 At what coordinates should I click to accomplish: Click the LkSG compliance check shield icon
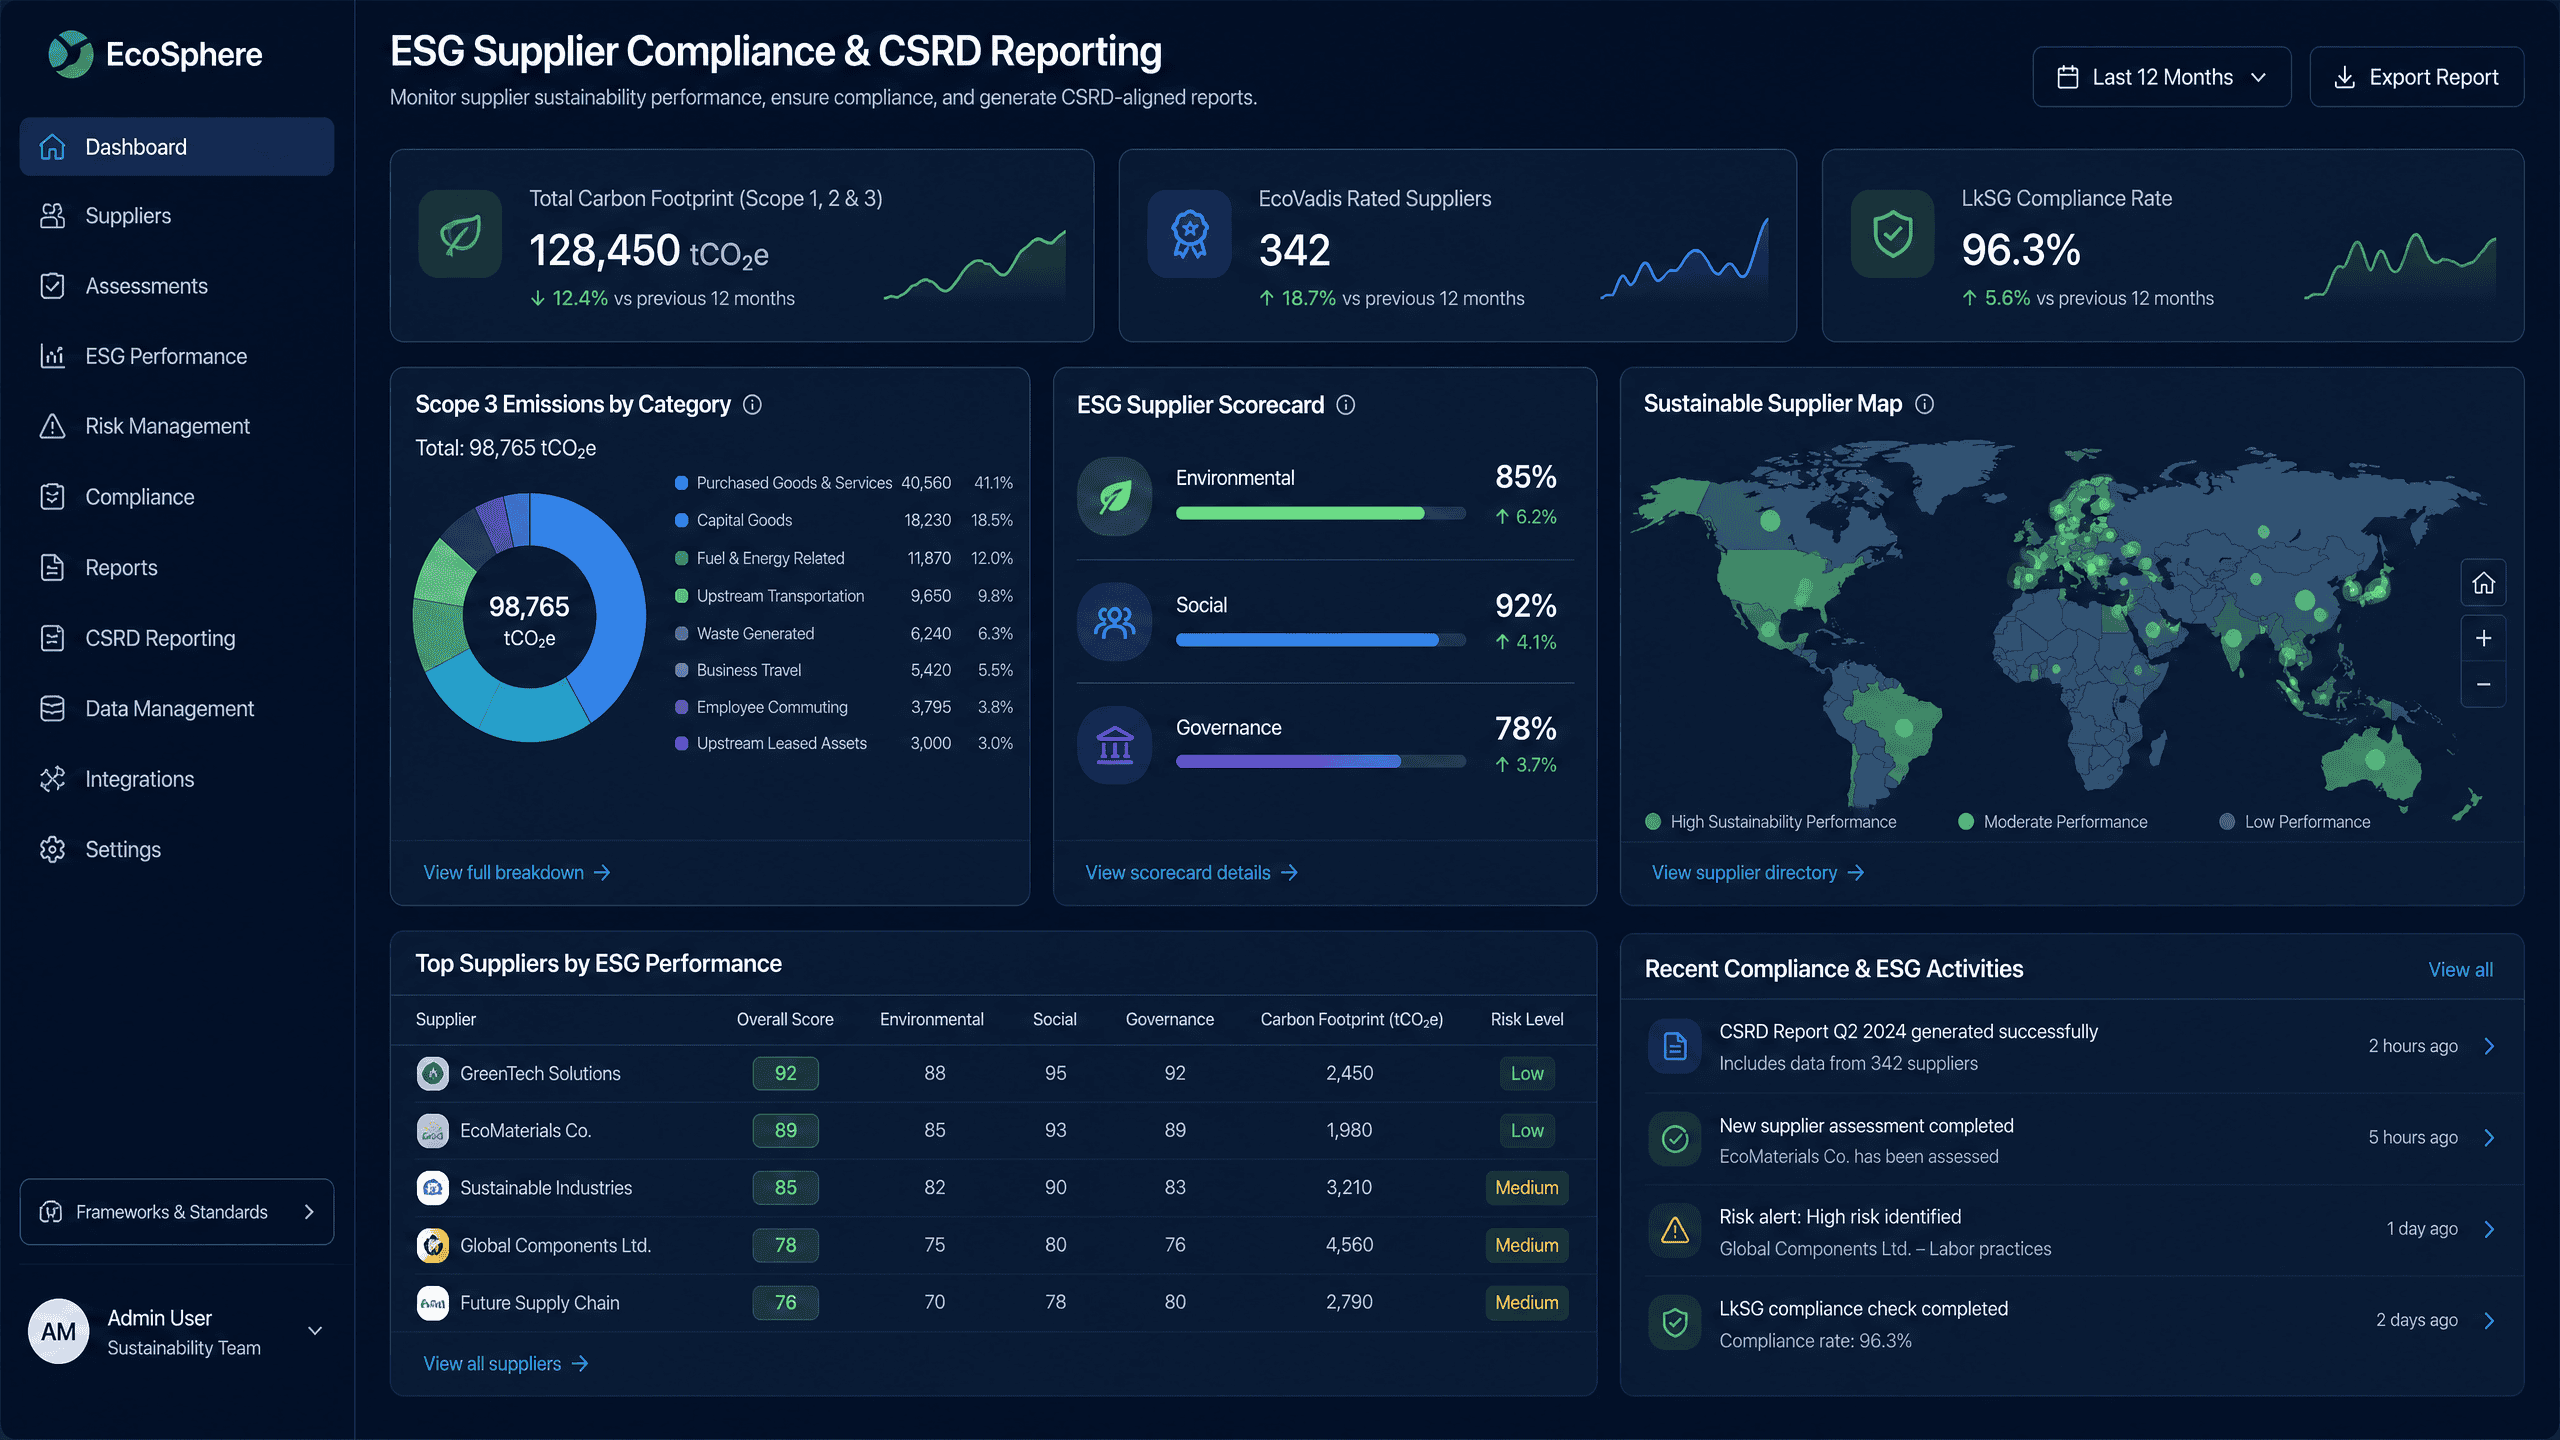(x=1675, y=1323)
